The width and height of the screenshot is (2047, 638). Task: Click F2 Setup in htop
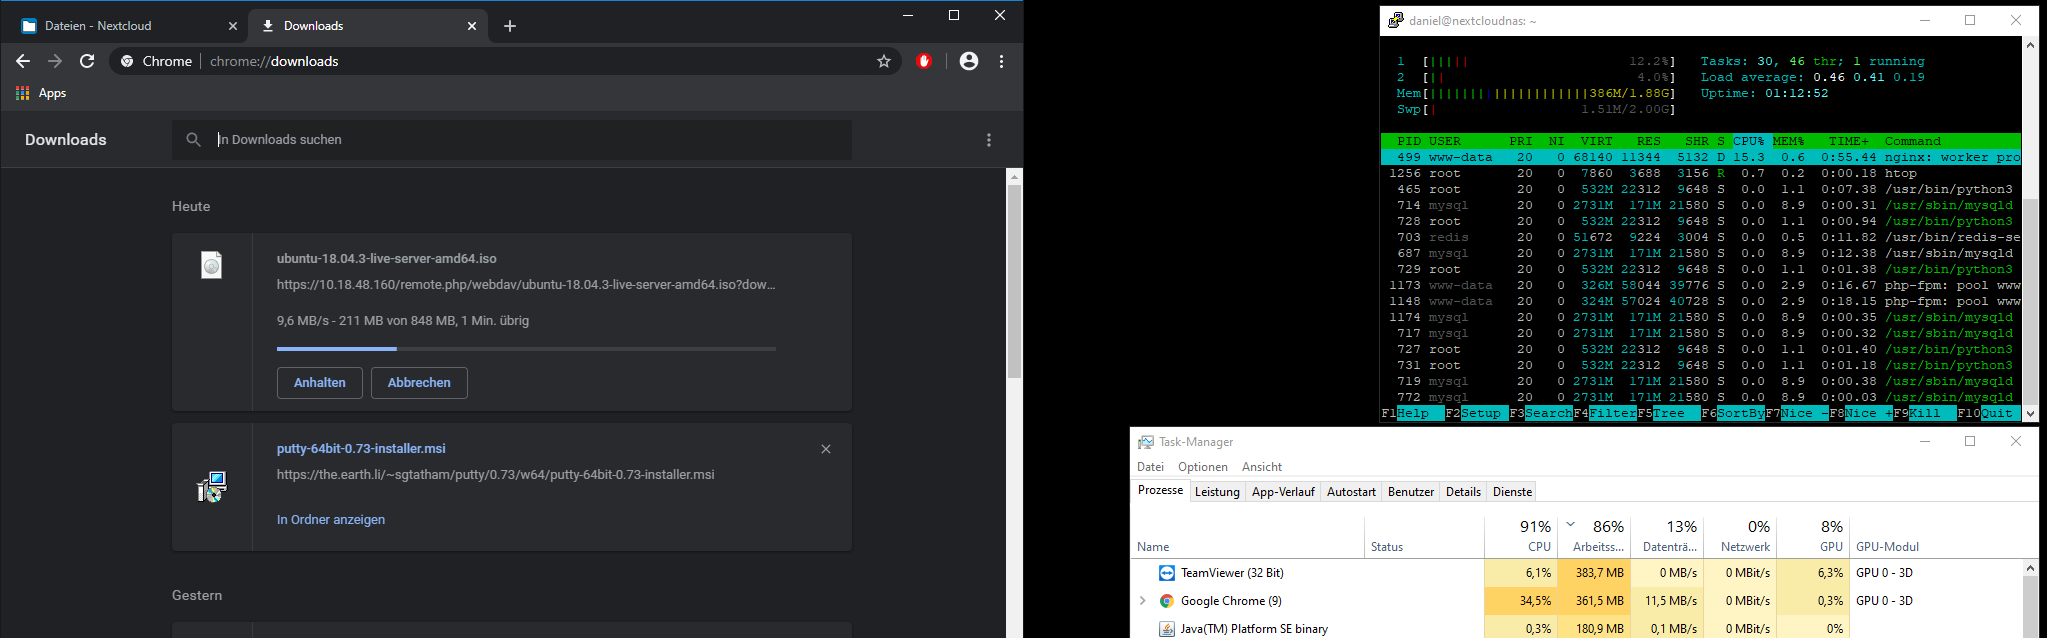click(1477, 414)
